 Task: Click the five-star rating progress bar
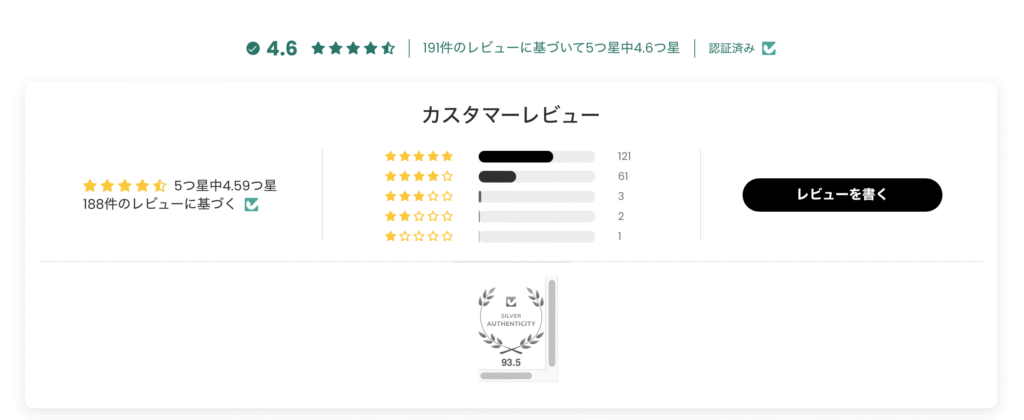point(536,156)
